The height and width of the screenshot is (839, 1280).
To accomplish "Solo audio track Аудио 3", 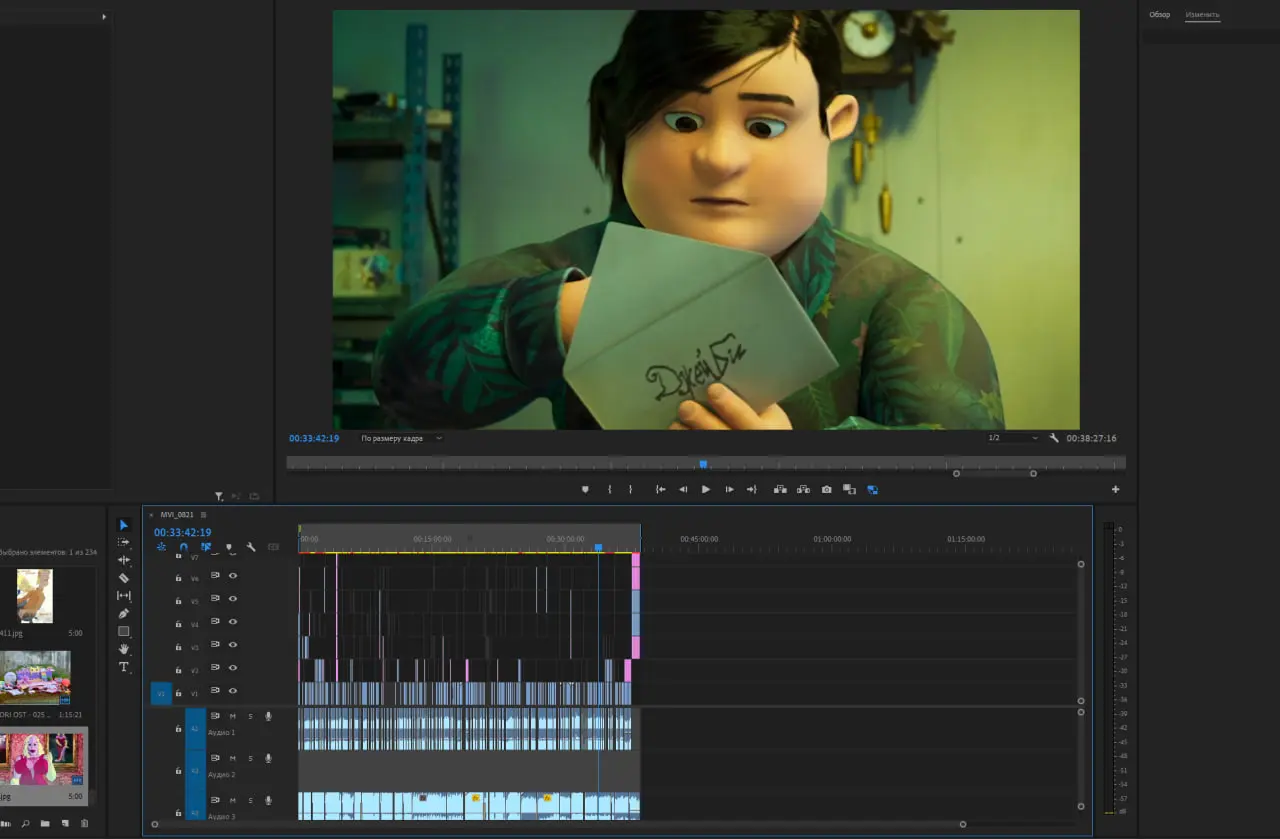I will click(x=250, y=800).
